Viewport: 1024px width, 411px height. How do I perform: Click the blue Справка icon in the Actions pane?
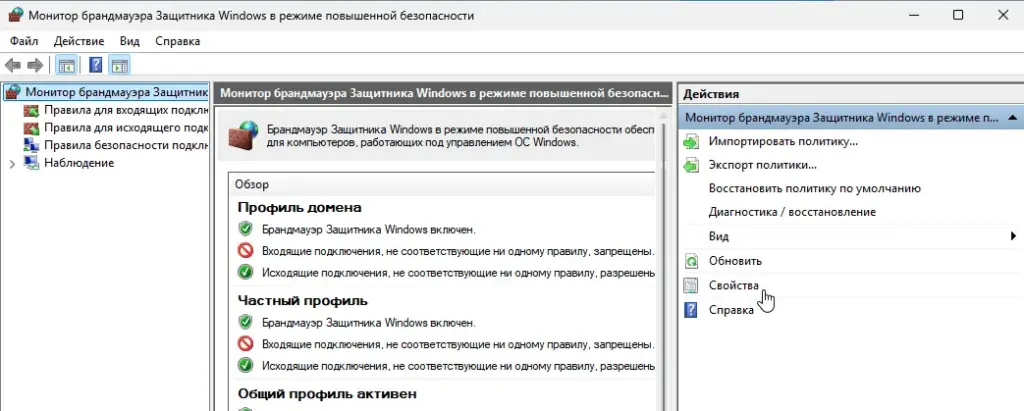point(691,310)
